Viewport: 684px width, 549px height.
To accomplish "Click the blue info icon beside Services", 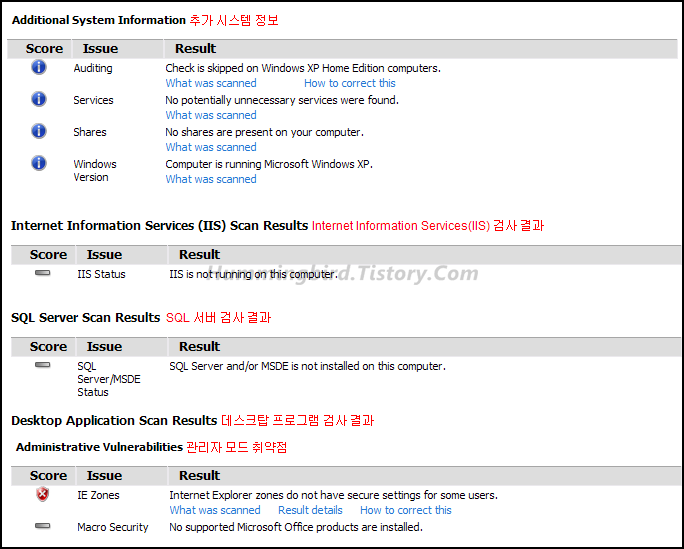I will 39,99.
